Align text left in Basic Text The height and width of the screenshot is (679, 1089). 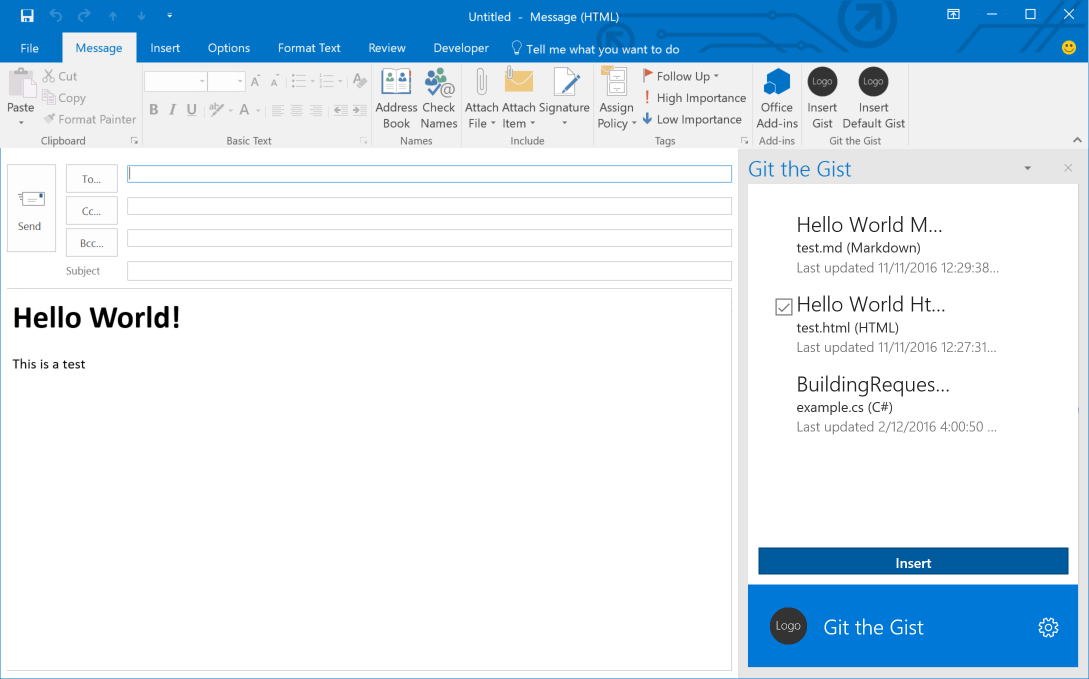pyautogui.click(x=278, y=110)
